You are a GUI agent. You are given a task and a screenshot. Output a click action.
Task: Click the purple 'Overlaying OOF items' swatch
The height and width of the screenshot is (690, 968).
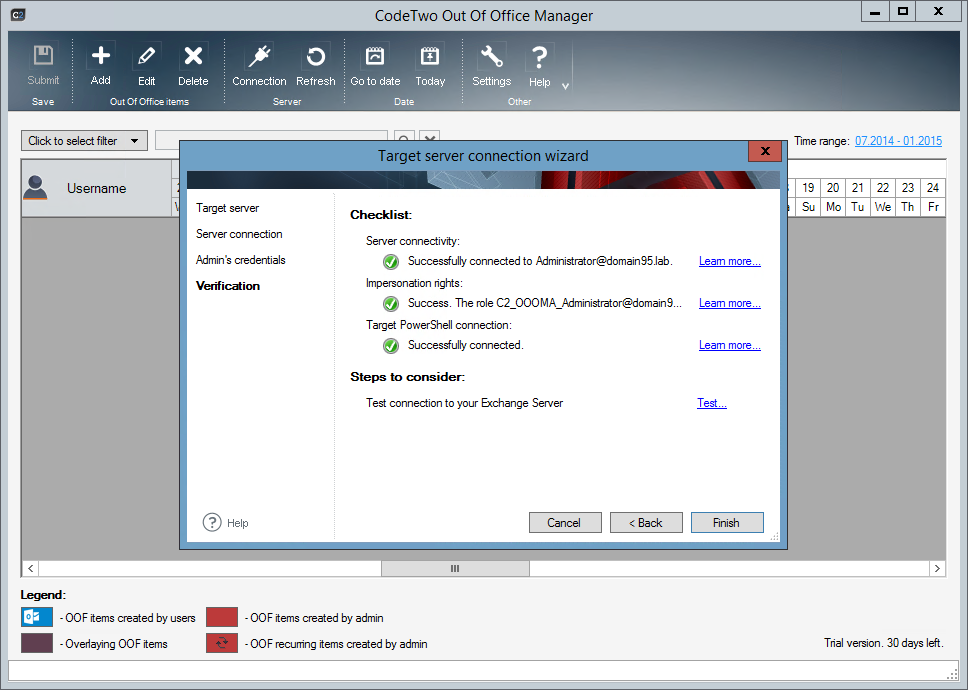click(x=37, y=643)
